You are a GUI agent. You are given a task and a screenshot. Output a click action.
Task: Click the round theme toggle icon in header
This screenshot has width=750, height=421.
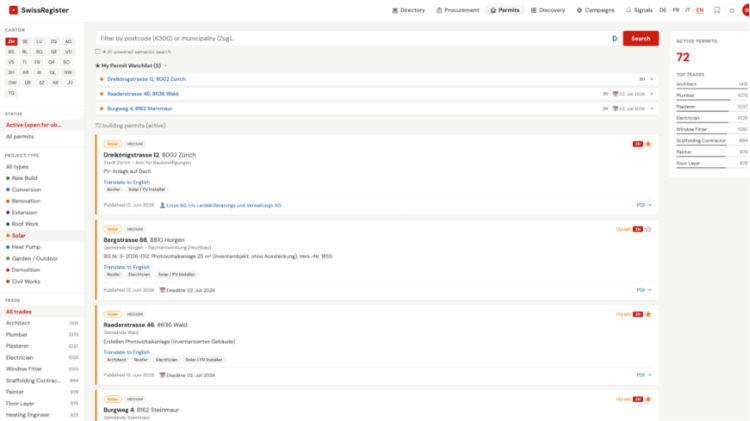click(731, 11)
